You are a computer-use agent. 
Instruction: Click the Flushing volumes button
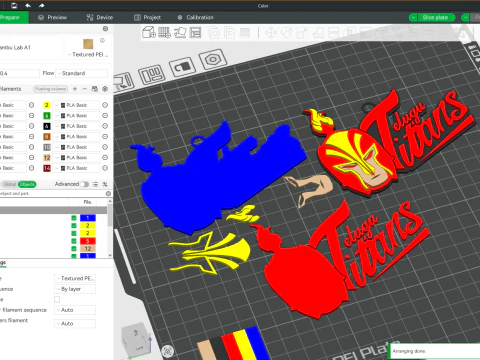[x=51, y=89]
